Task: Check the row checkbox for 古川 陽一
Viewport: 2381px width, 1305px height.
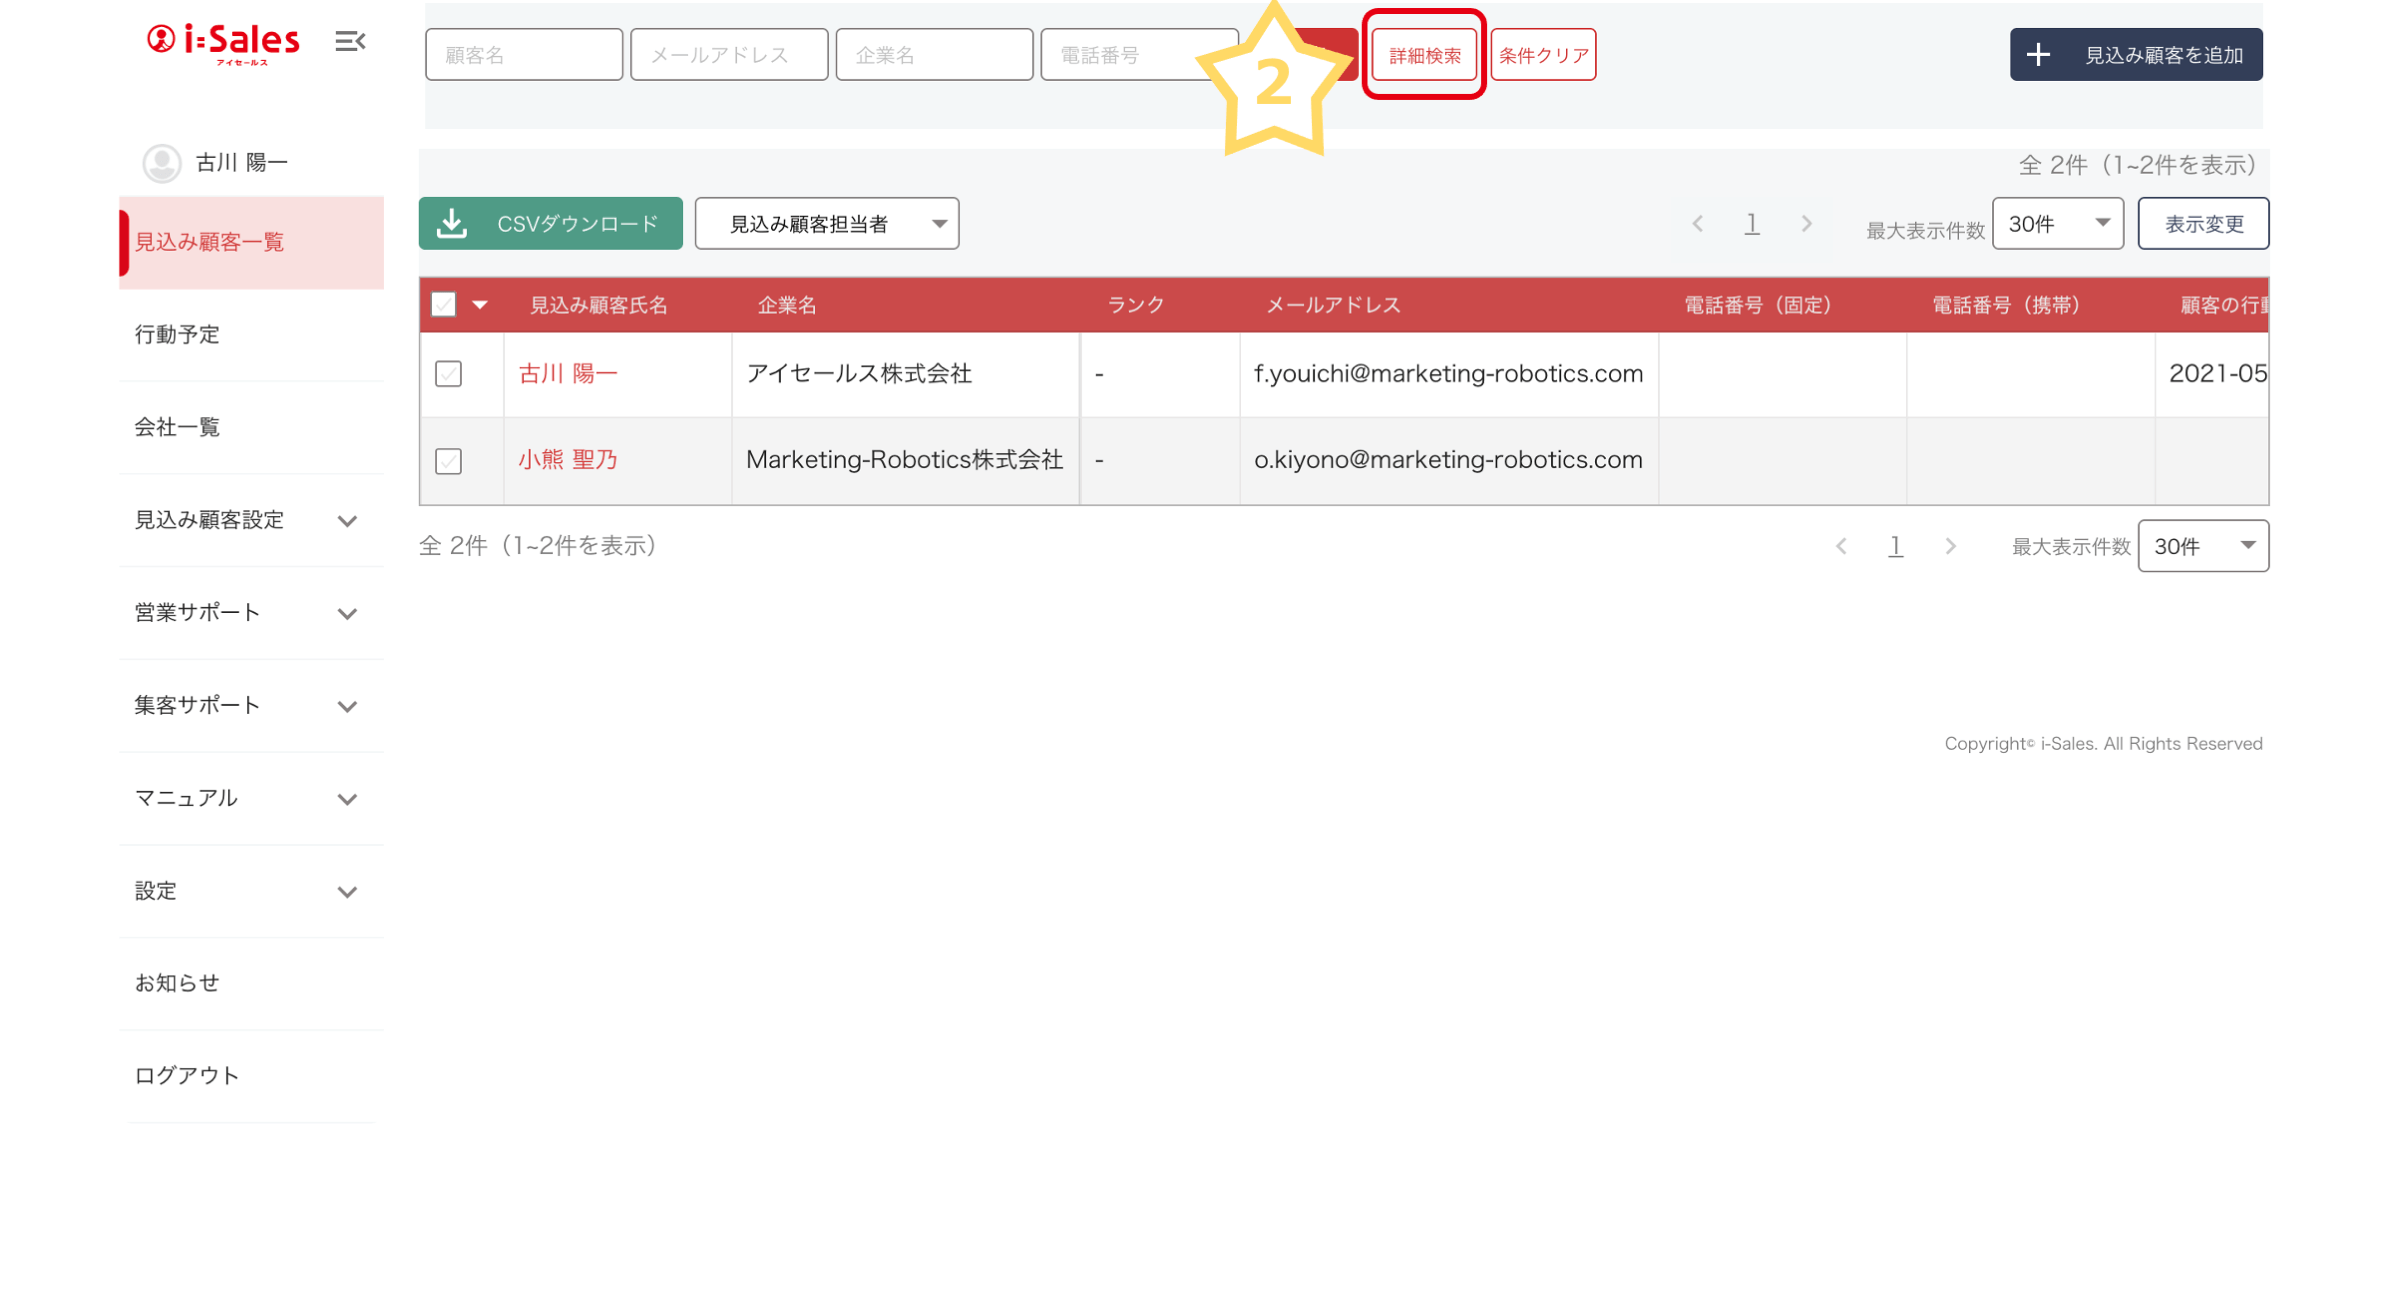Action: point(448,374)
